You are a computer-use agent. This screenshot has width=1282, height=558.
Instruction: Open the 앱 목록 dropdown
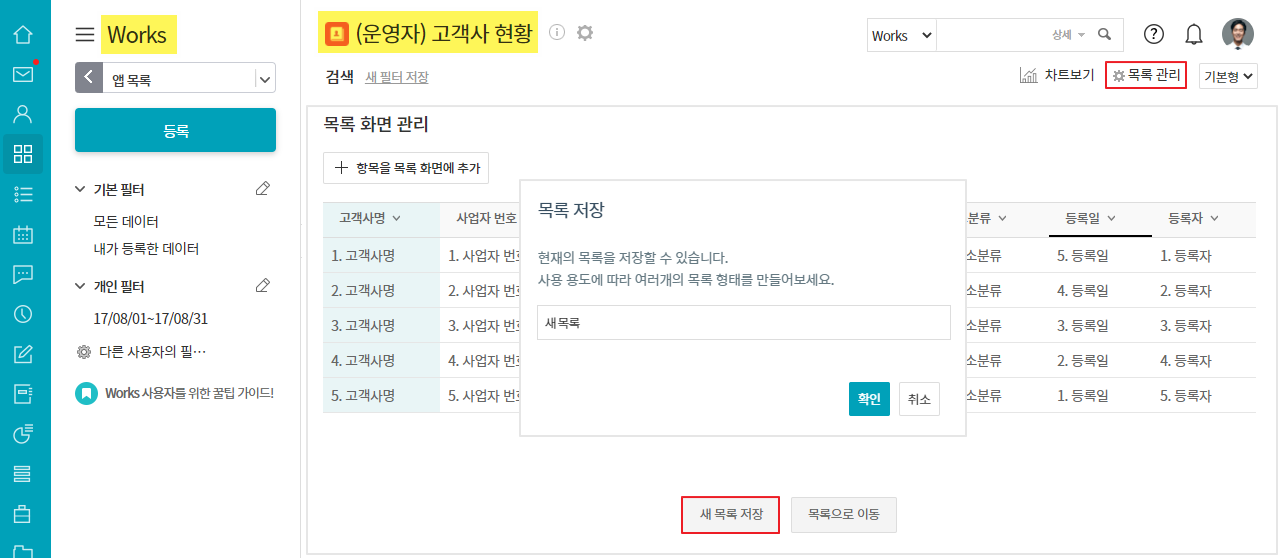[x=264, y=78]
